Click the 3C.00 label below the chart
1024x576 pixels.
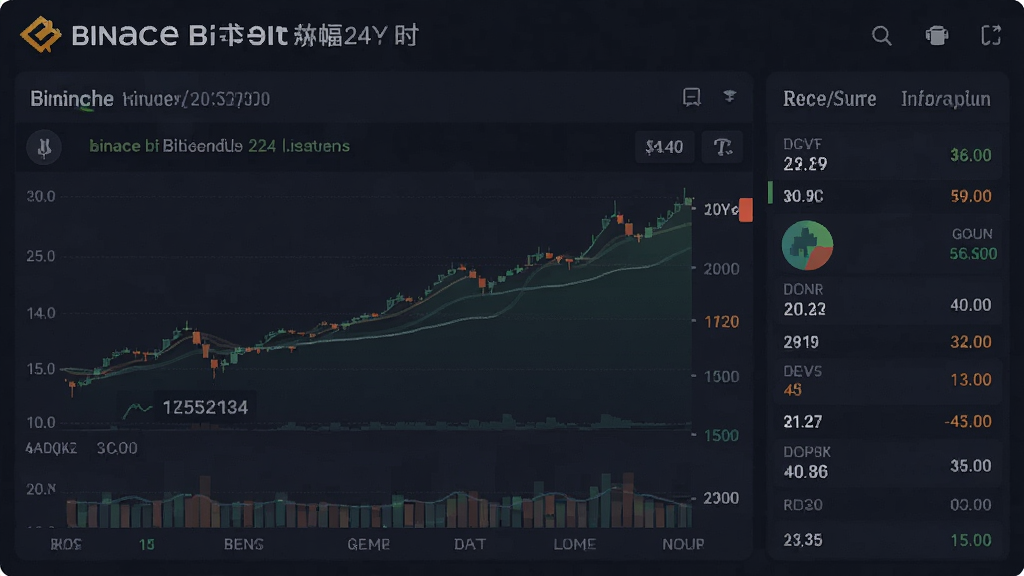pyautogui.click(x=117, y=449)
